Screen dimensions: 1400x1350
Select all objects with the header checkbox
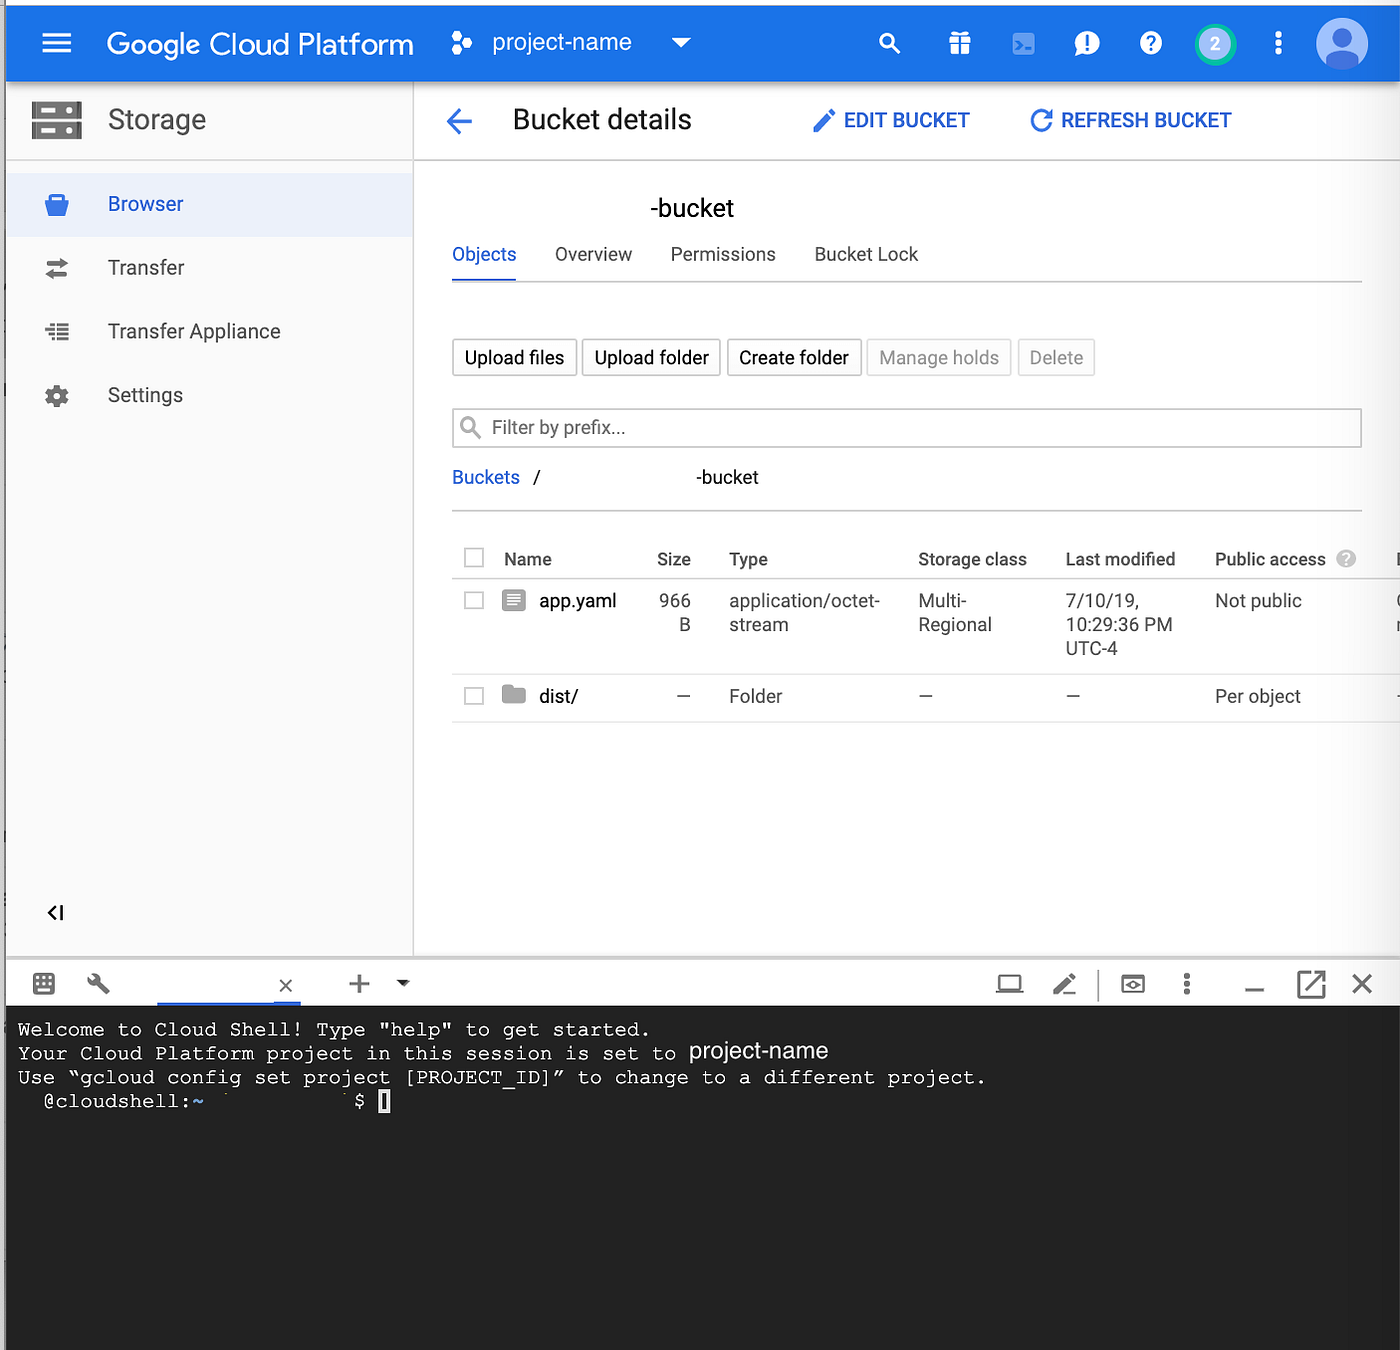point(473,557)
